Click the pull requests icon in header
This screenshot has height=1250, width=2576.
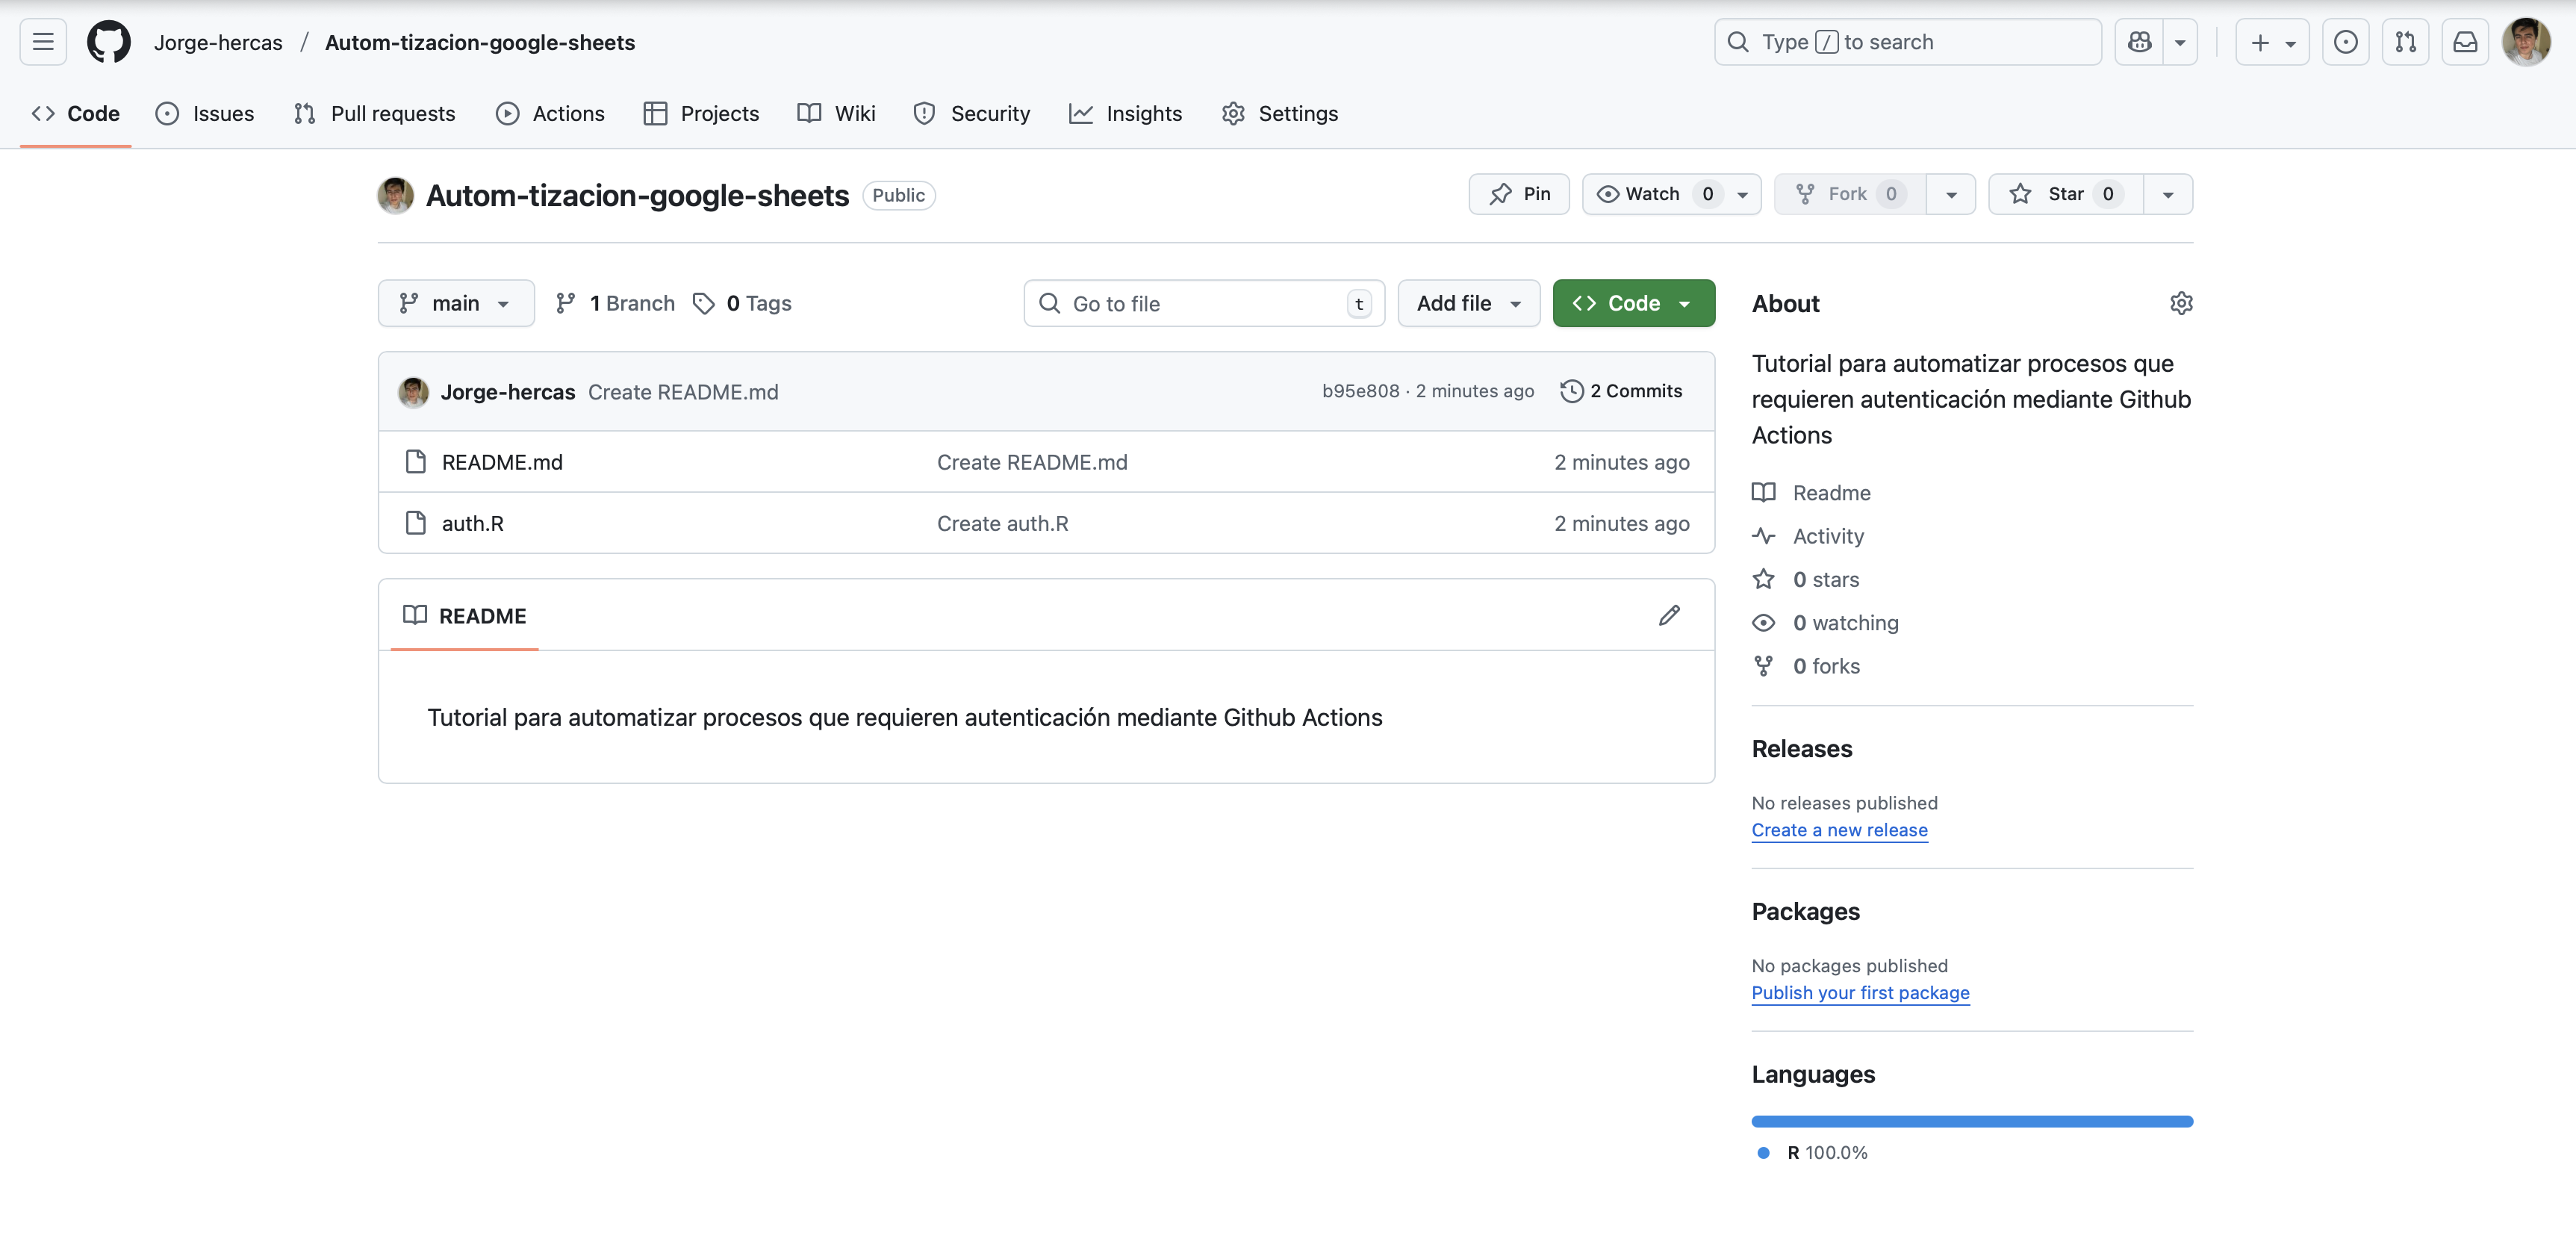[x=2405, y=42]
